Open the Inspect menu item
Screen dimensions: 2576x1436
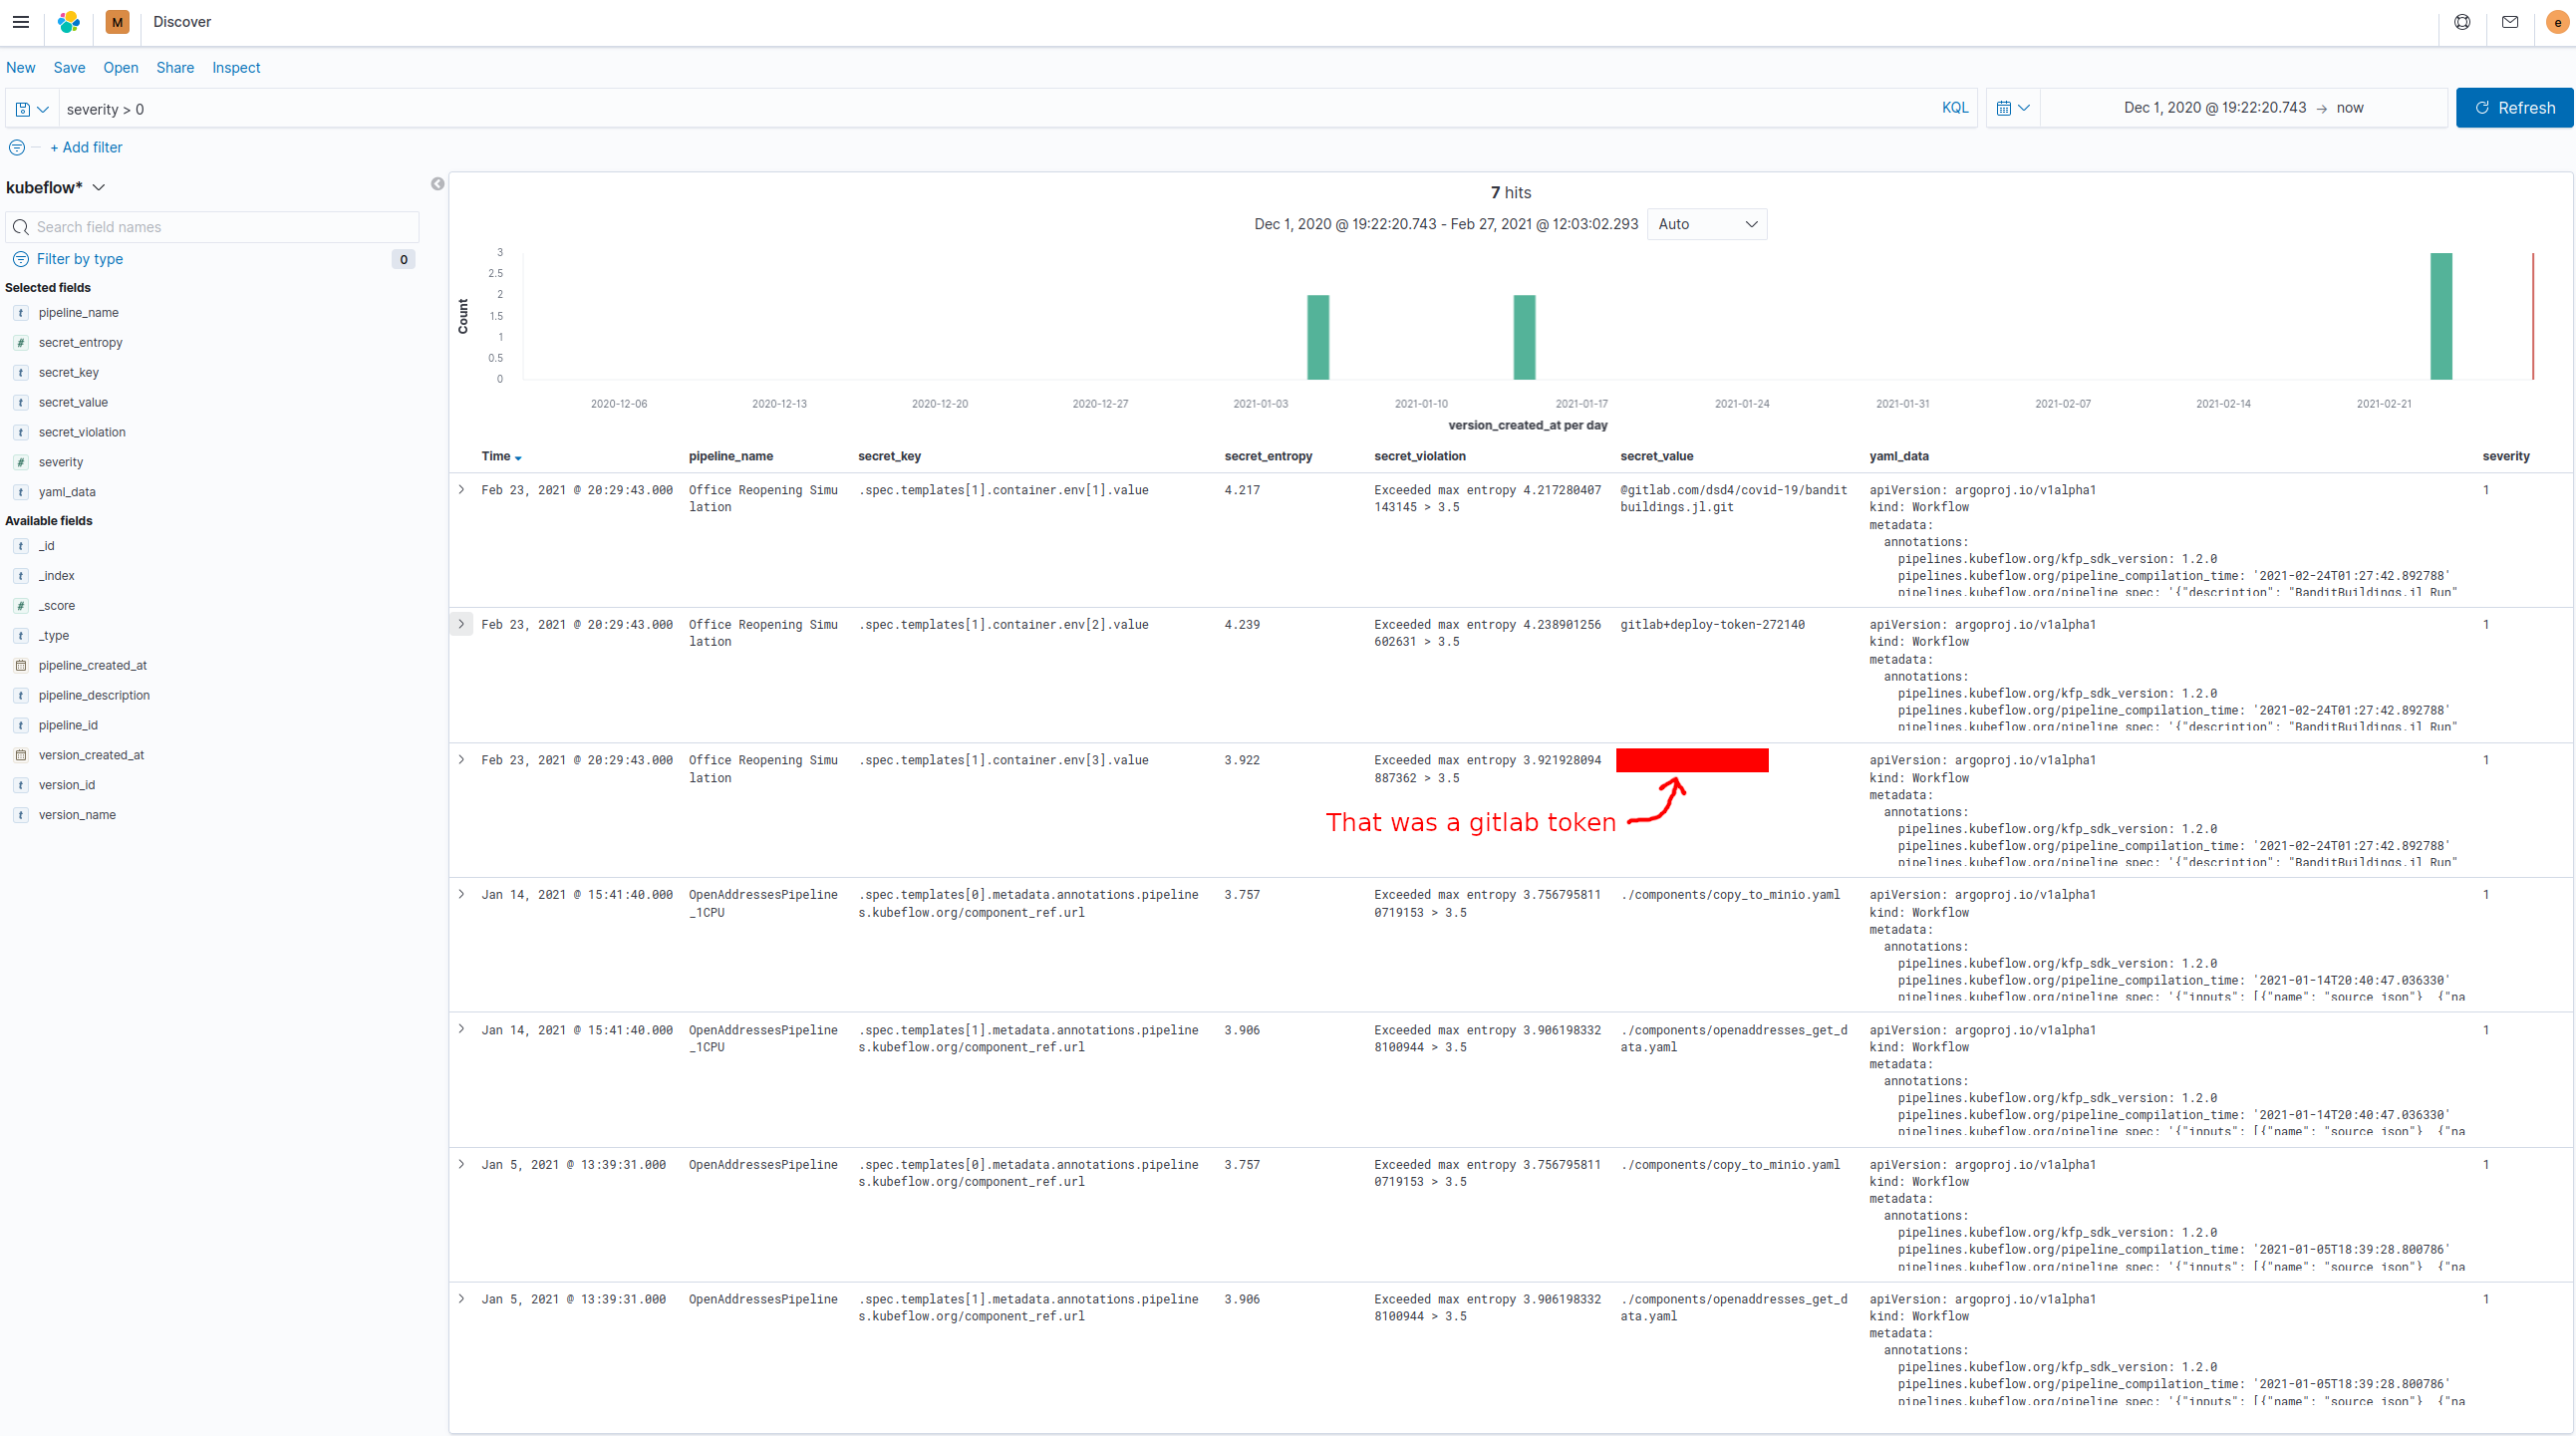pyautogui.click(x=236, y=68)
